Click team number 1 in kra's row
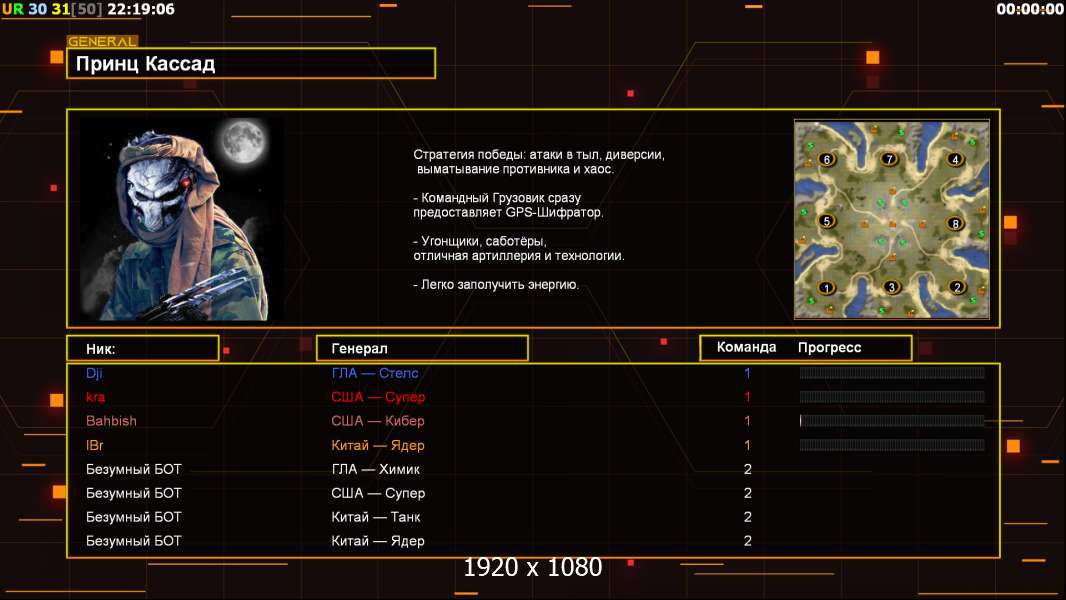Viewport: 1066px width, 600px height. point(747,397)
